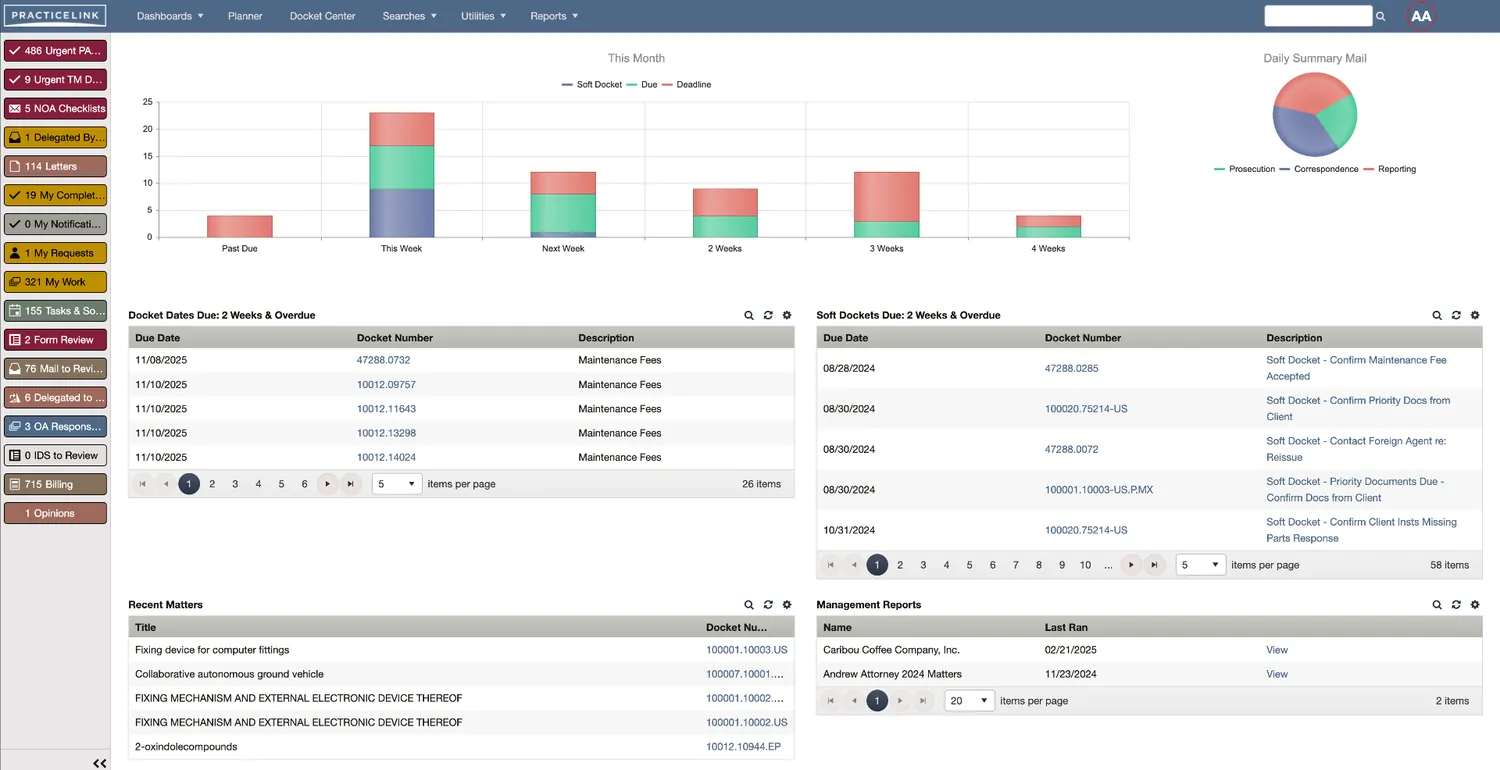Click the top search input field
This screenshot has height=770, width=1500.
(1317, 16)
